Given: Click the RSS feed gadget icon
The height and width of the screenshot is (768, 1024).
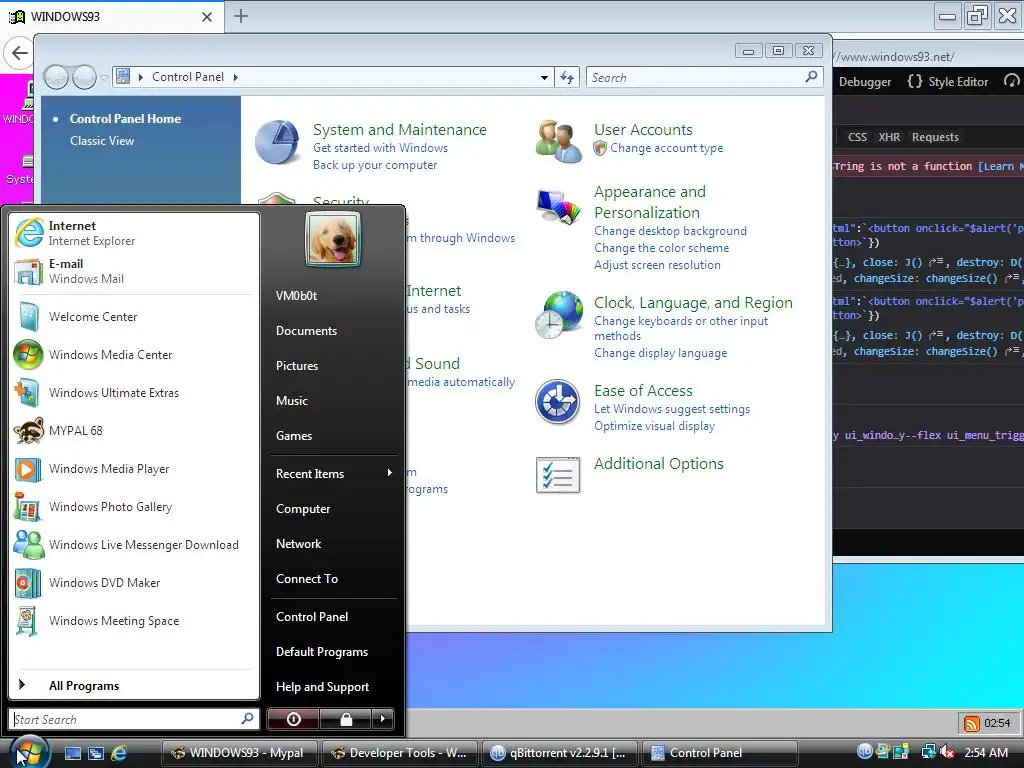Looking at the screenshot, I should [972, 723].
